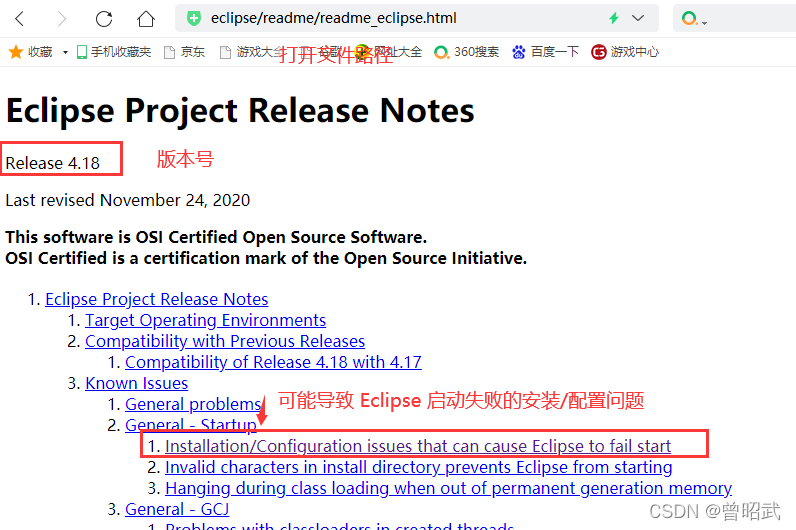This screenshot has width=796, height=530.
Task: Click the Baidu paw icon in bookmarks
Action: click(518, 52)
